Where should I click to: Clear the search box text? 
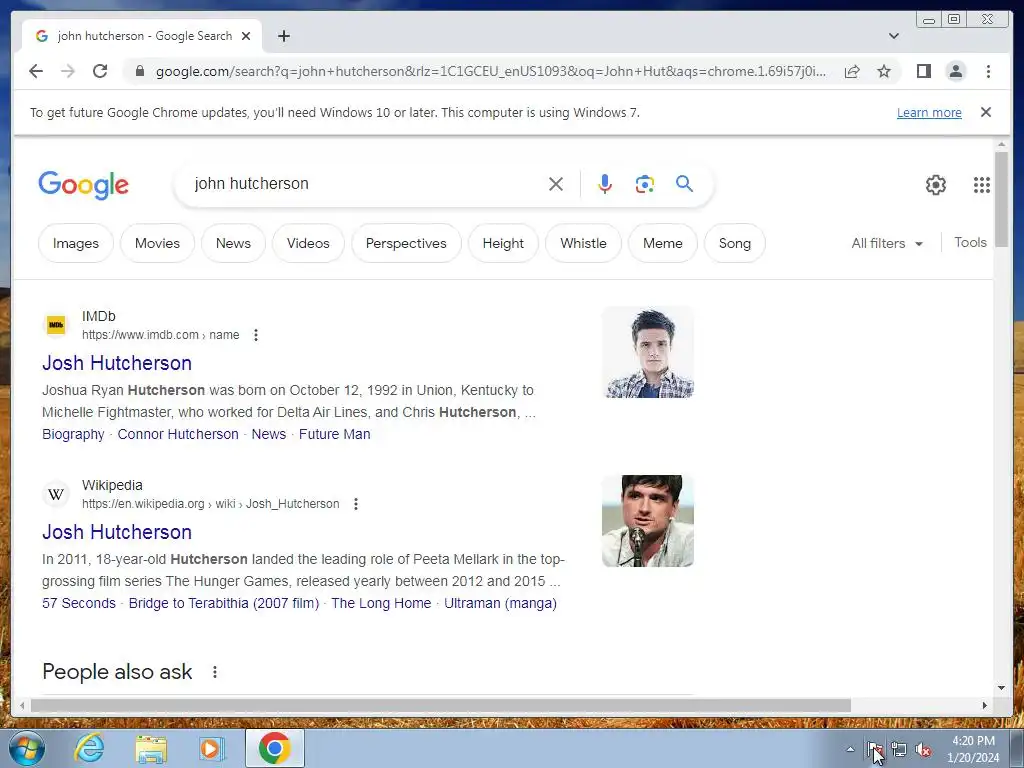pyautogui.click(x=556, y=184)
